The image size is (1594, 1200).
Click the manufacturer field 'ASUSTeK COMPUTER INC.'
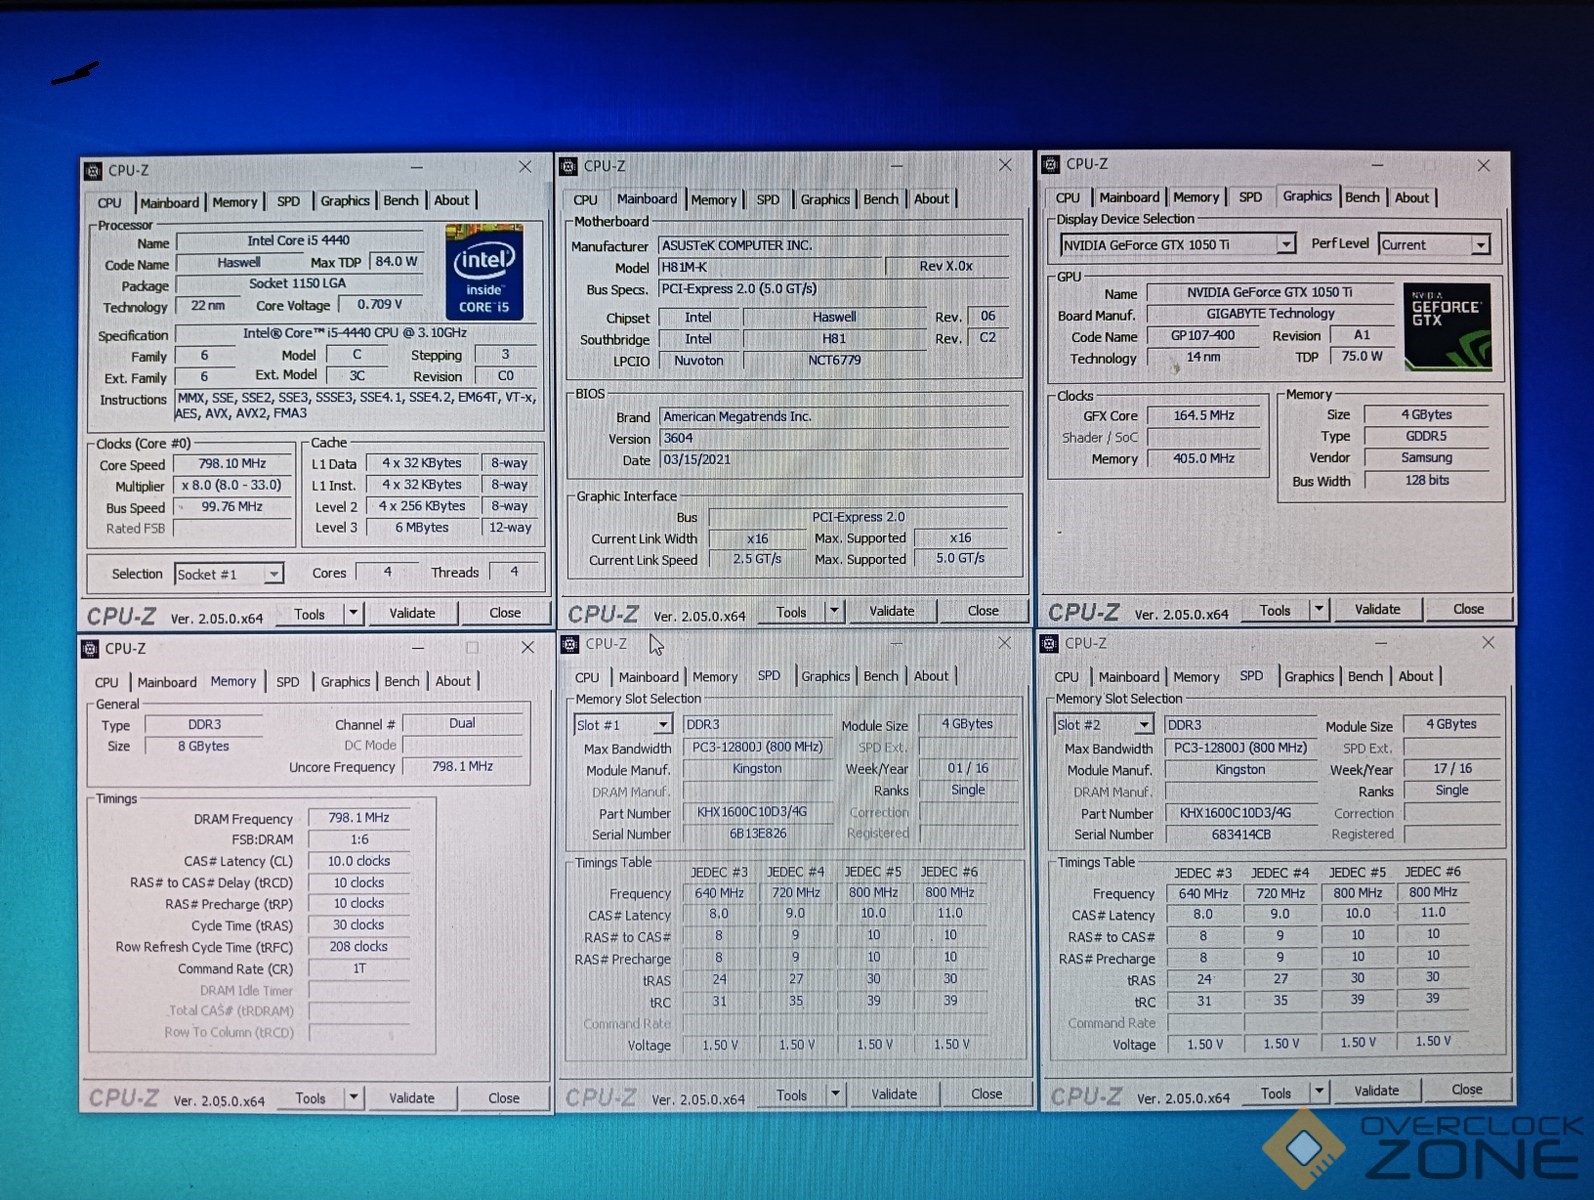tap(834, 245)
